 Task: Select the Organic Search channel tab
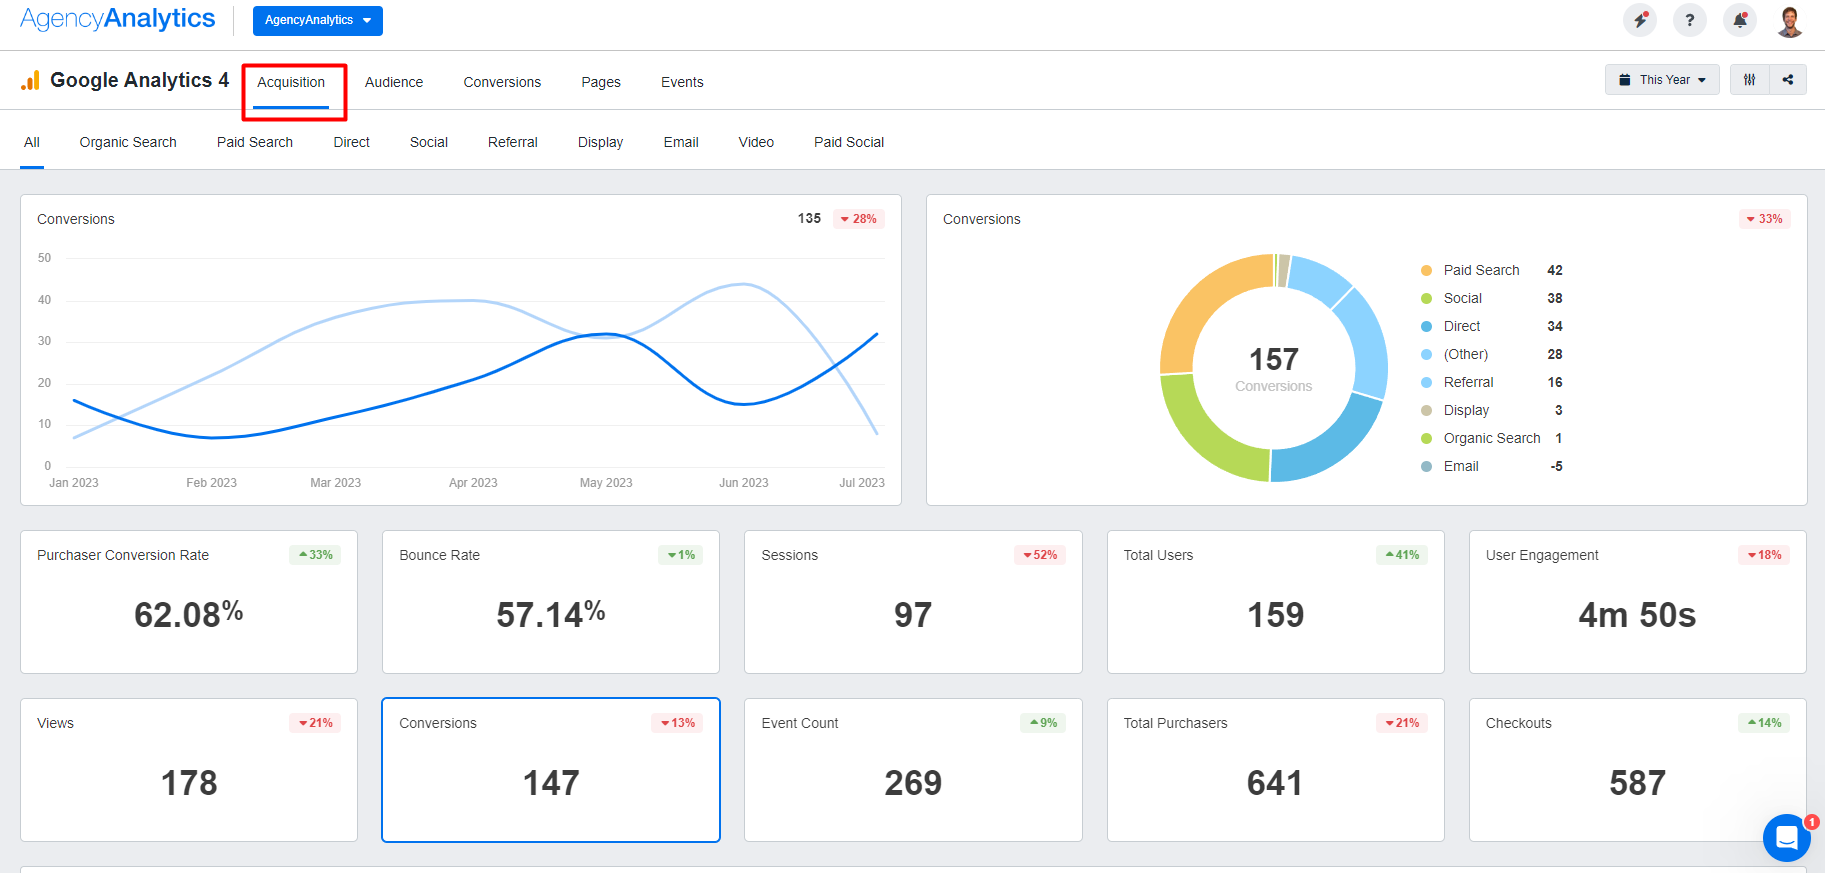[x=128, y=142]
